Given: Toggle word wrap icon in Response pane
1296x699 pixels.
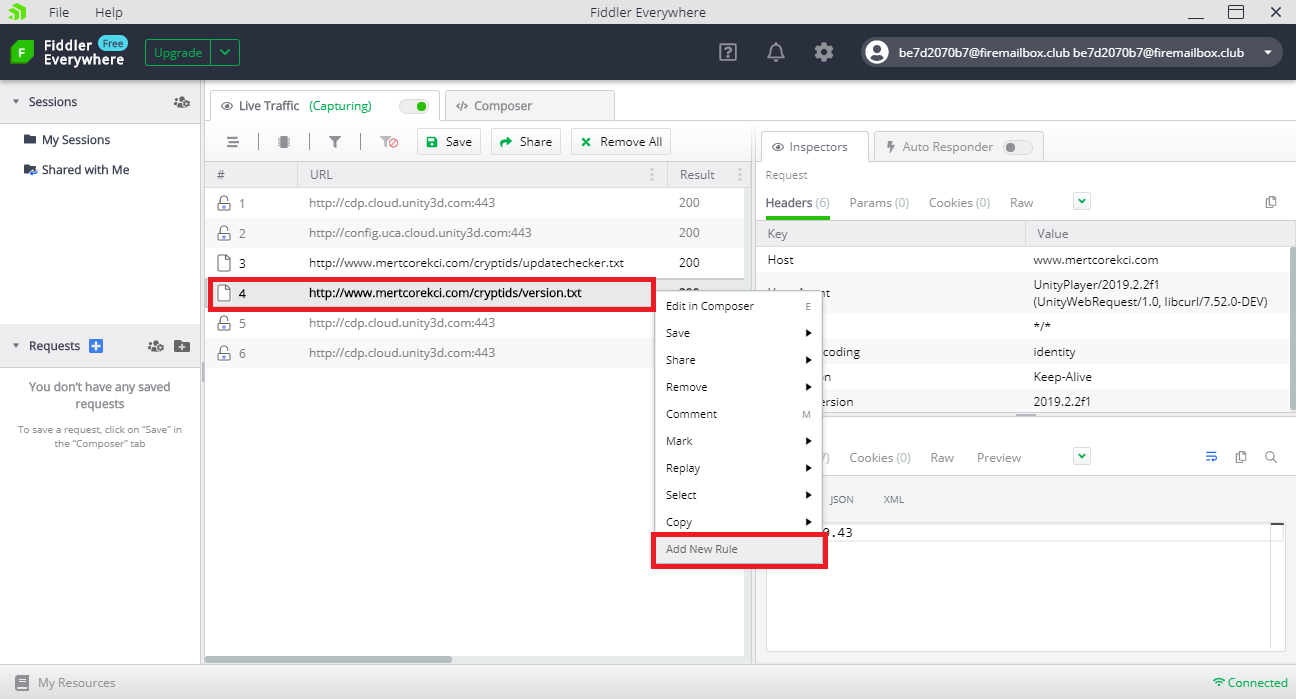Looking at the screenshot, I should [x=1211, y=457].
